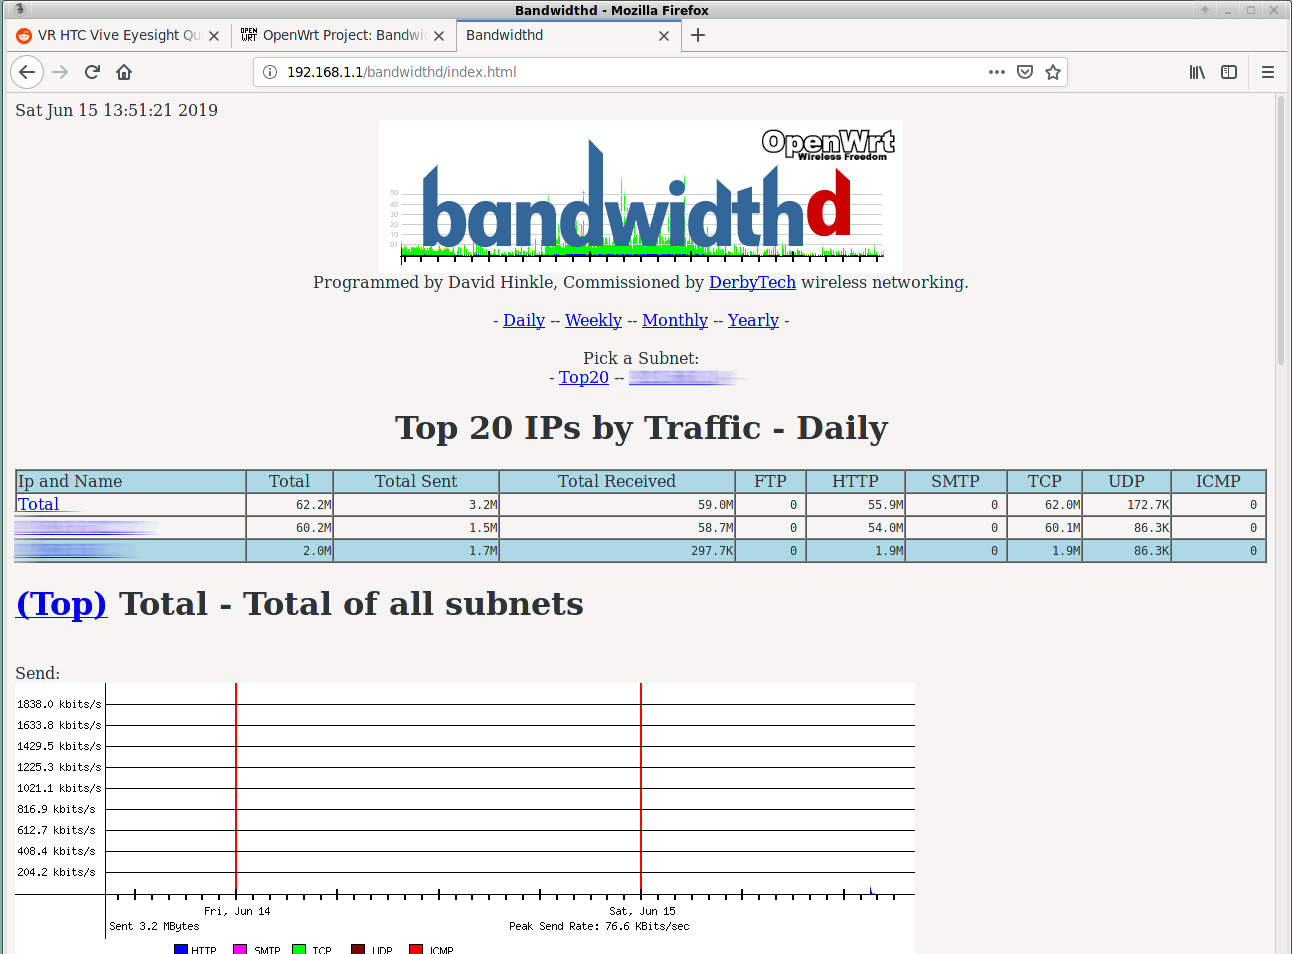The height and width of the screenshot is (954, 1292).
Task: Open the Monthly report link
Action: (x=675, y=320)
